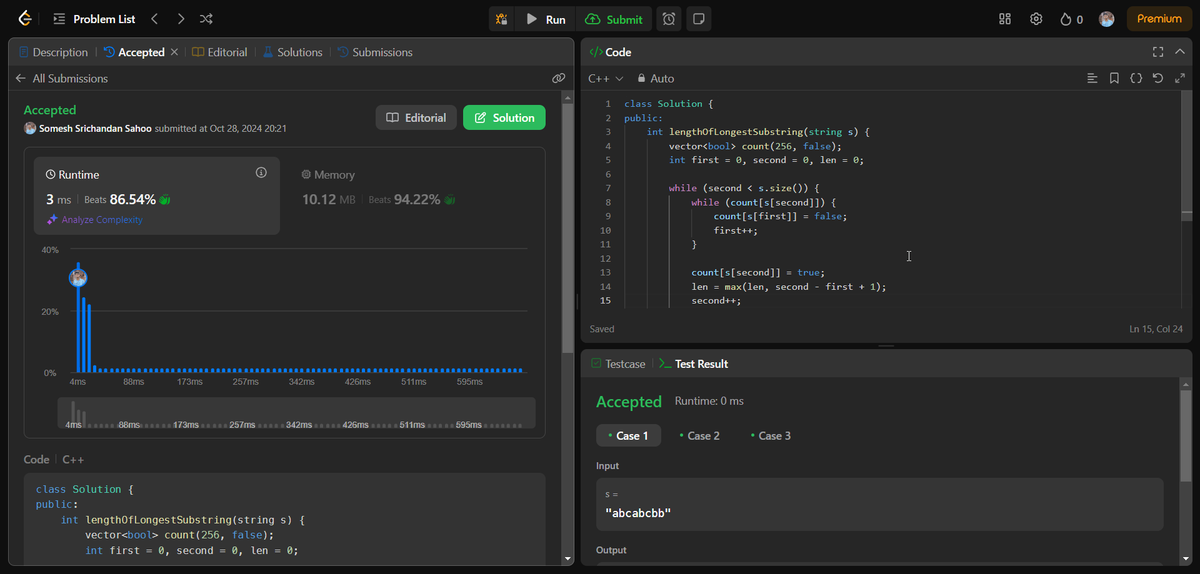This screenshot has width=1200, height=574.
Task: Copy the submission link icon
Action: [x=558, y=78]
